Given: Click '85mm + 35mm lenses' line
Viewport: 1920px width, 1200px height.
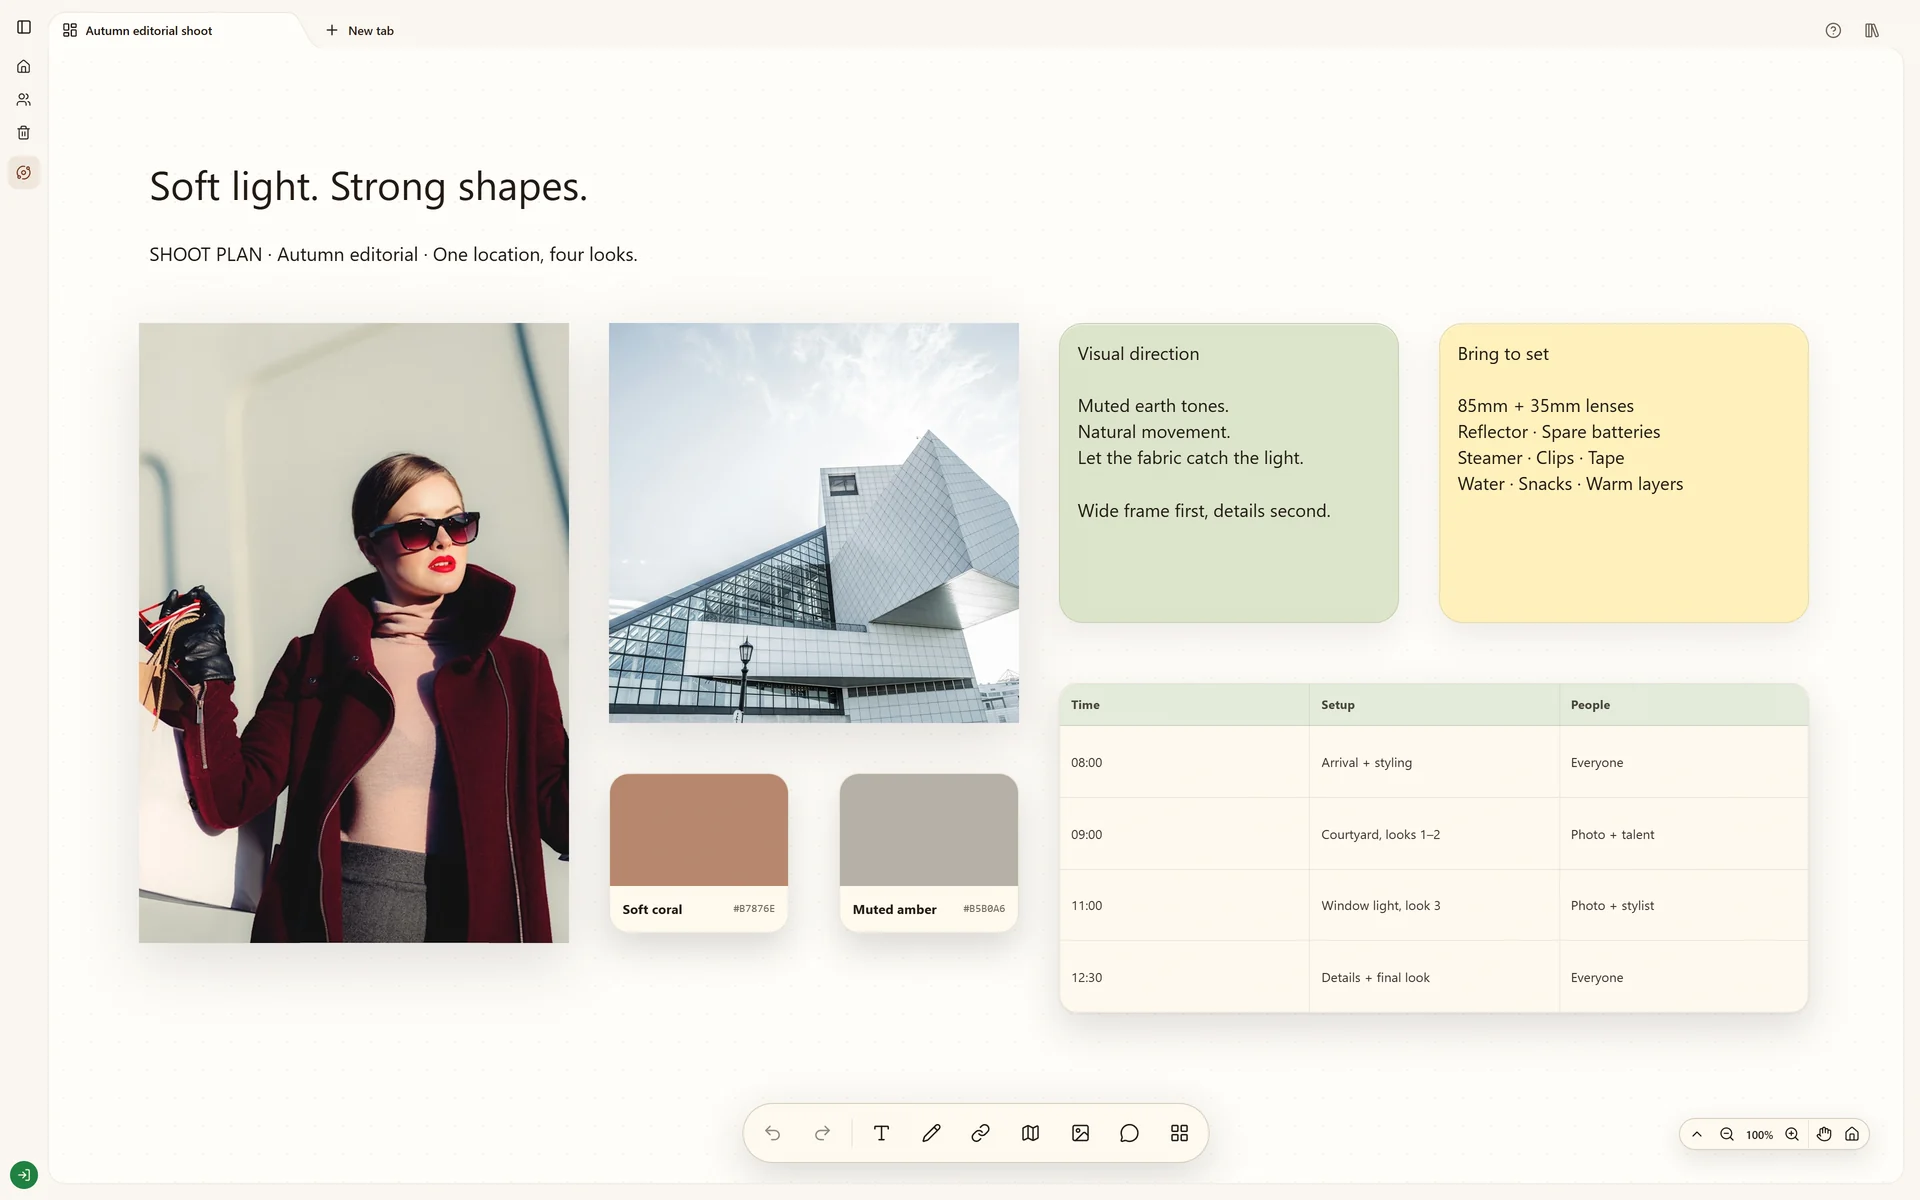Looking at the screenshot, I should [x=1545, y=406].
